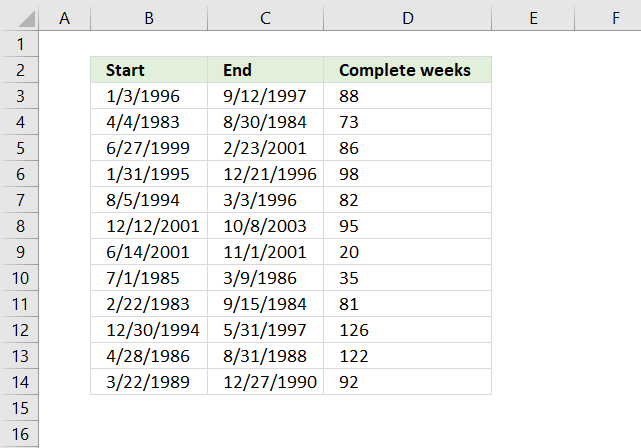Click cell containing 12/27/1990
This screenshot has height=448, width=641.
(x=265, y=382)
